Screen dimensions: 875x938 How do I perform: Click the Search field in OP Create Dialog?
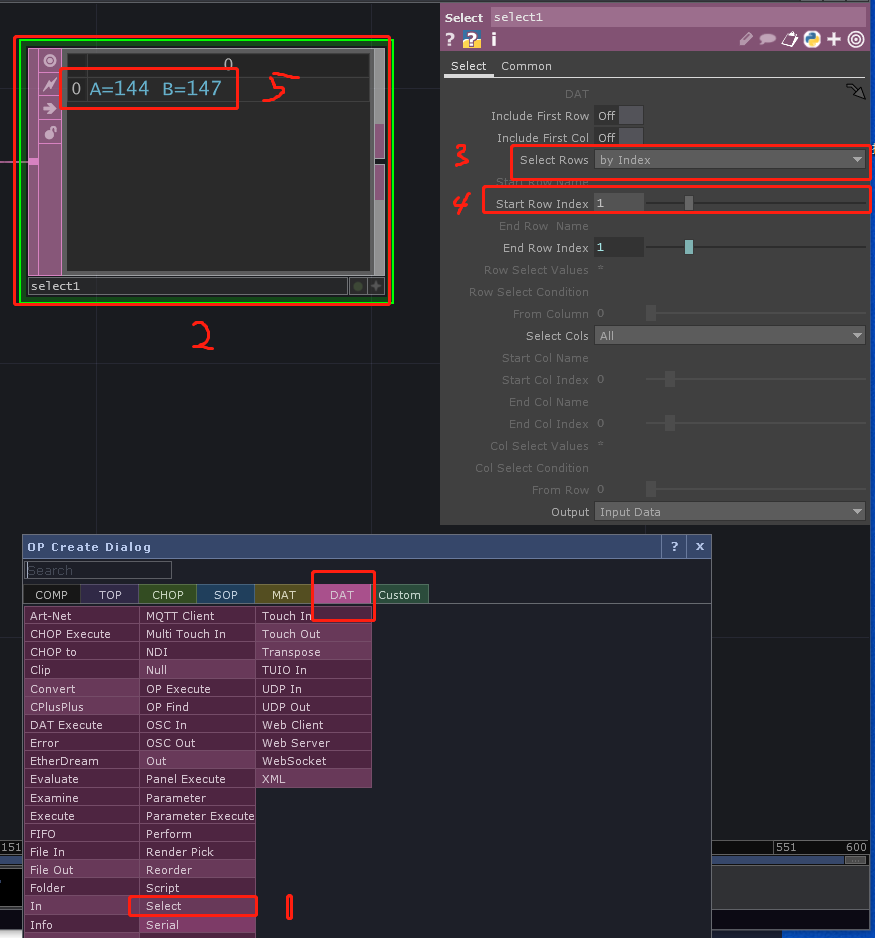[97, 569]
